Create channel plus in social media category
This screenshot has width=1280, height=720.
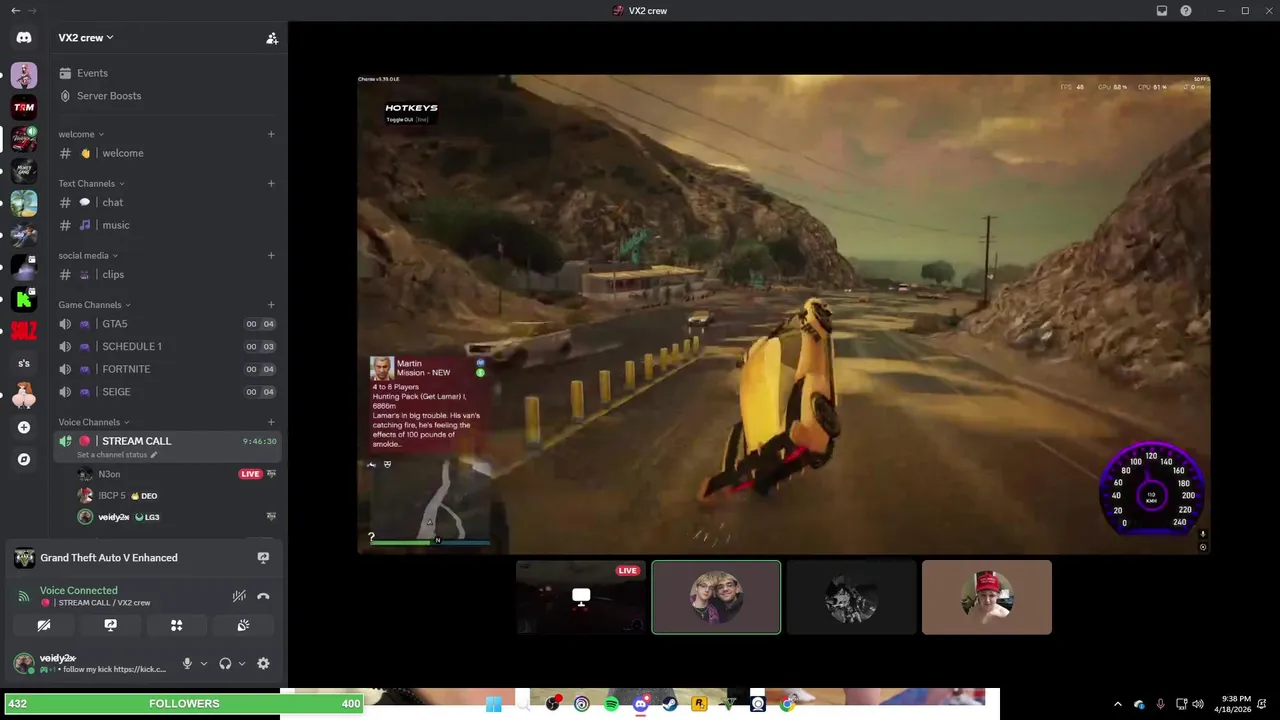271,255
